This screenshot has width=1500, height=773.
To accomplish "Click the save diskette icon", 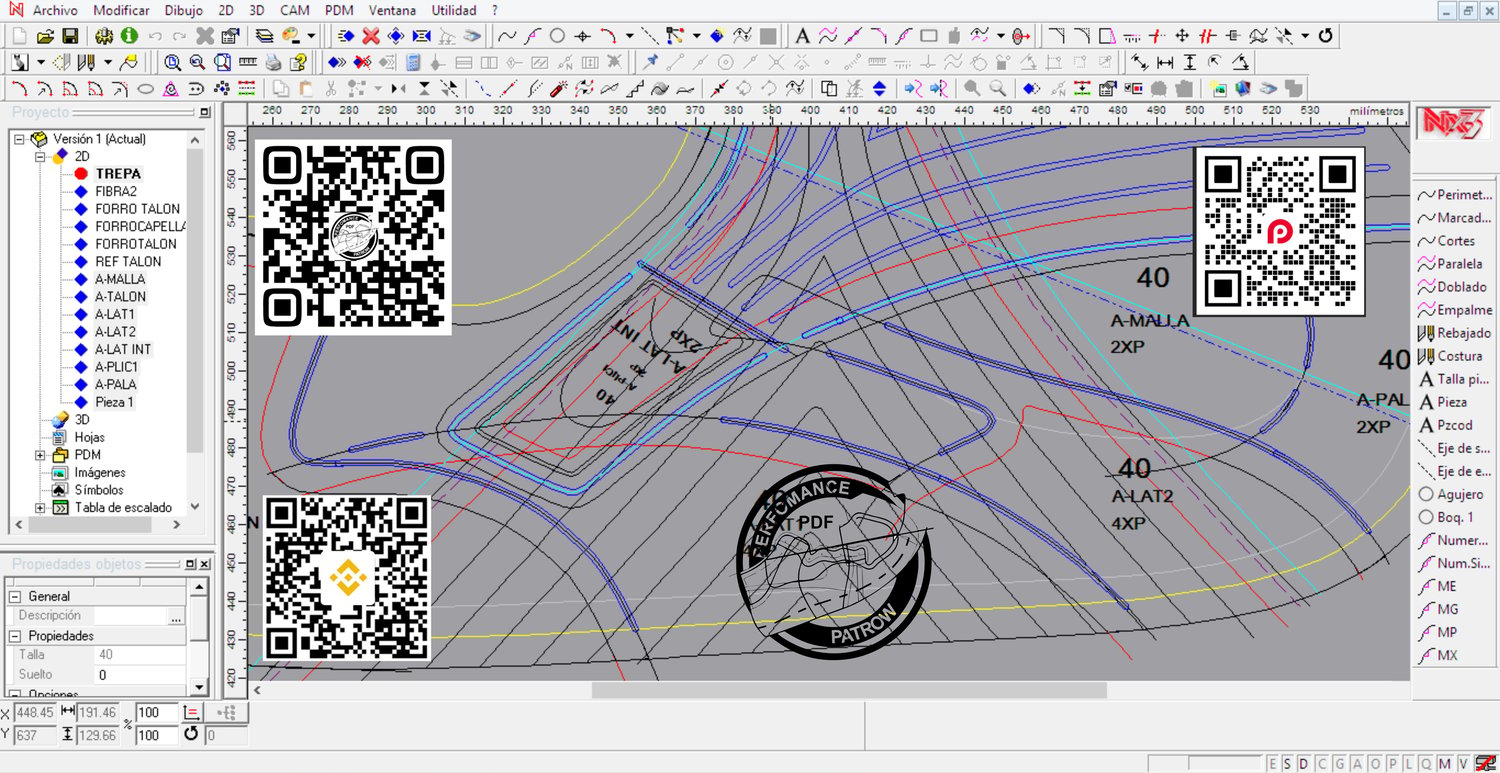I will pyautogui.click(x=70, y=36).
